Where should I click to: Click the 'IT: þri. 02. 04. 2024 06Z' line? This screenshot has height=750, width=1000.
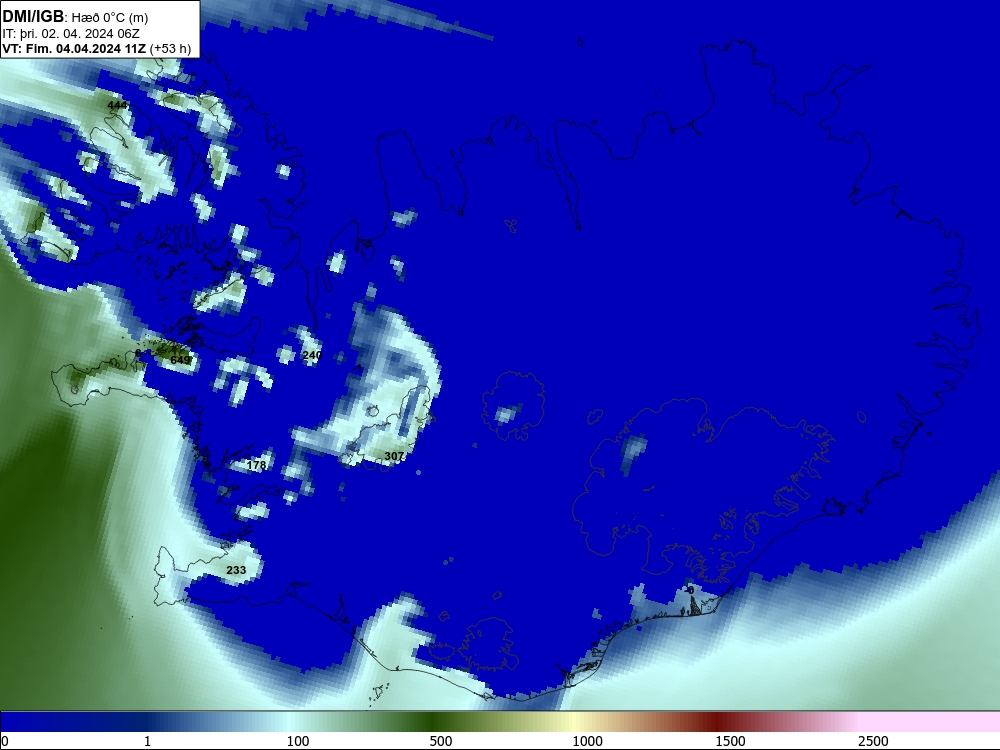pos(71,34)
